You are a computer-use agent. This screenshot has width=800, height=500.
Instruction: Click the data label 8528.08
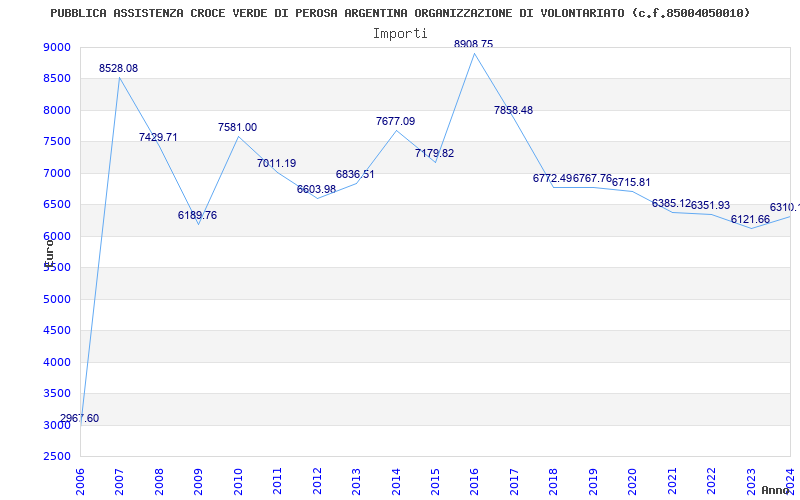[118, 68]
